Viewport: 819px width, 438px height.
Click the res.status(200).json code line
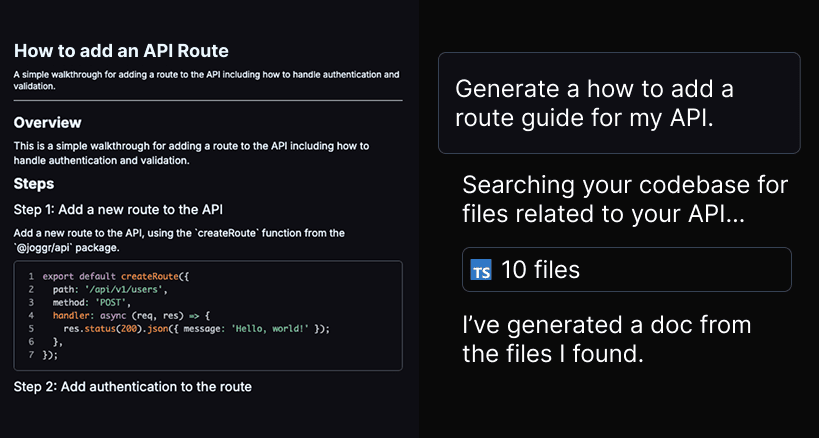(x=197, y=329)
